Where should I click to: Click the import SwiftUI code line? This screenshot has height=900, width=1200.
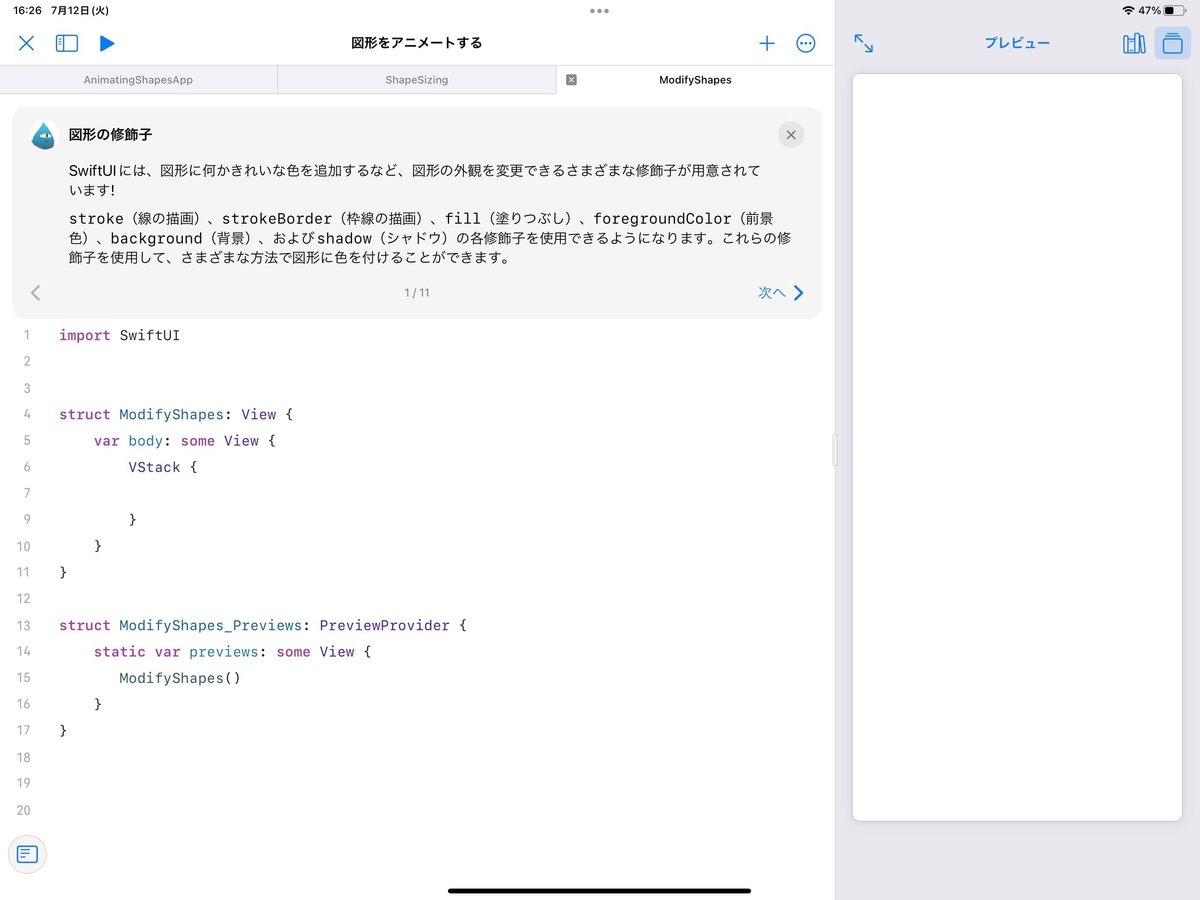[x=119, y=335]
